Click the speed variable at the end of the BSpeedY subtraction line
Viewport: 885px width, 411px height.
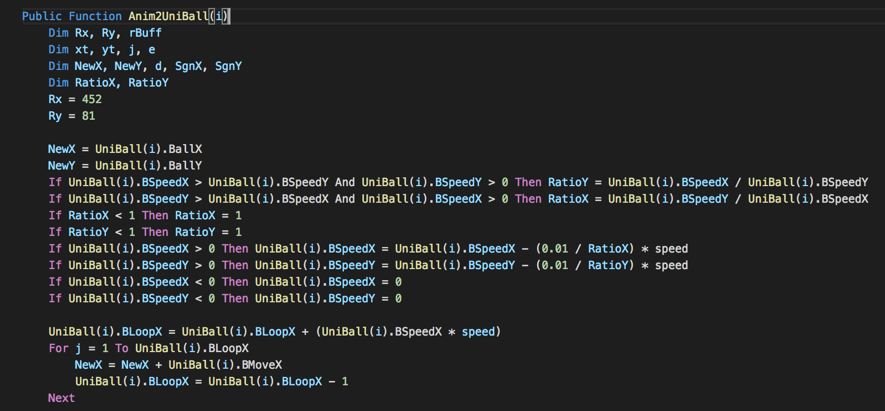(x=671, y=265)
